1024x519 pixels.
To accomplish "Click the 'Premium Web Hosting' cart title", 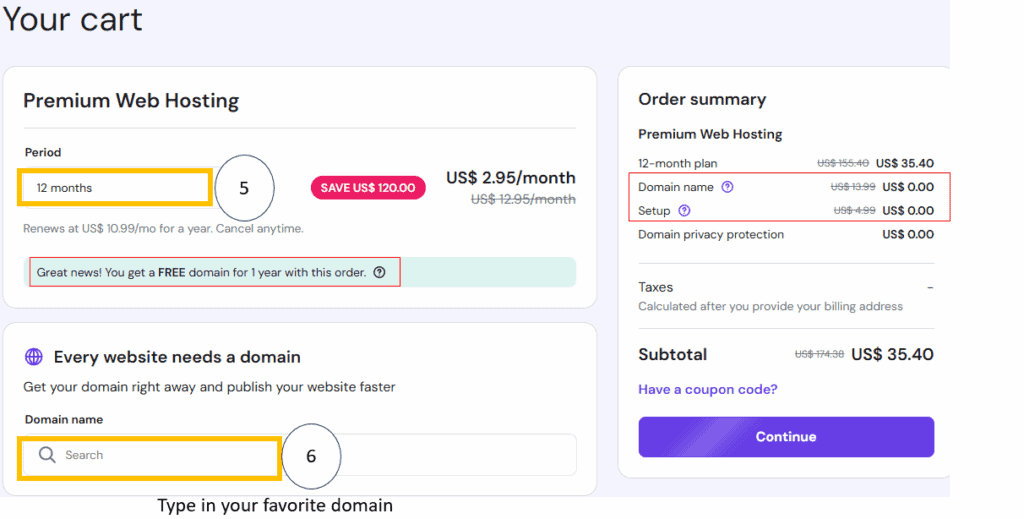I will tap(131, 101).
